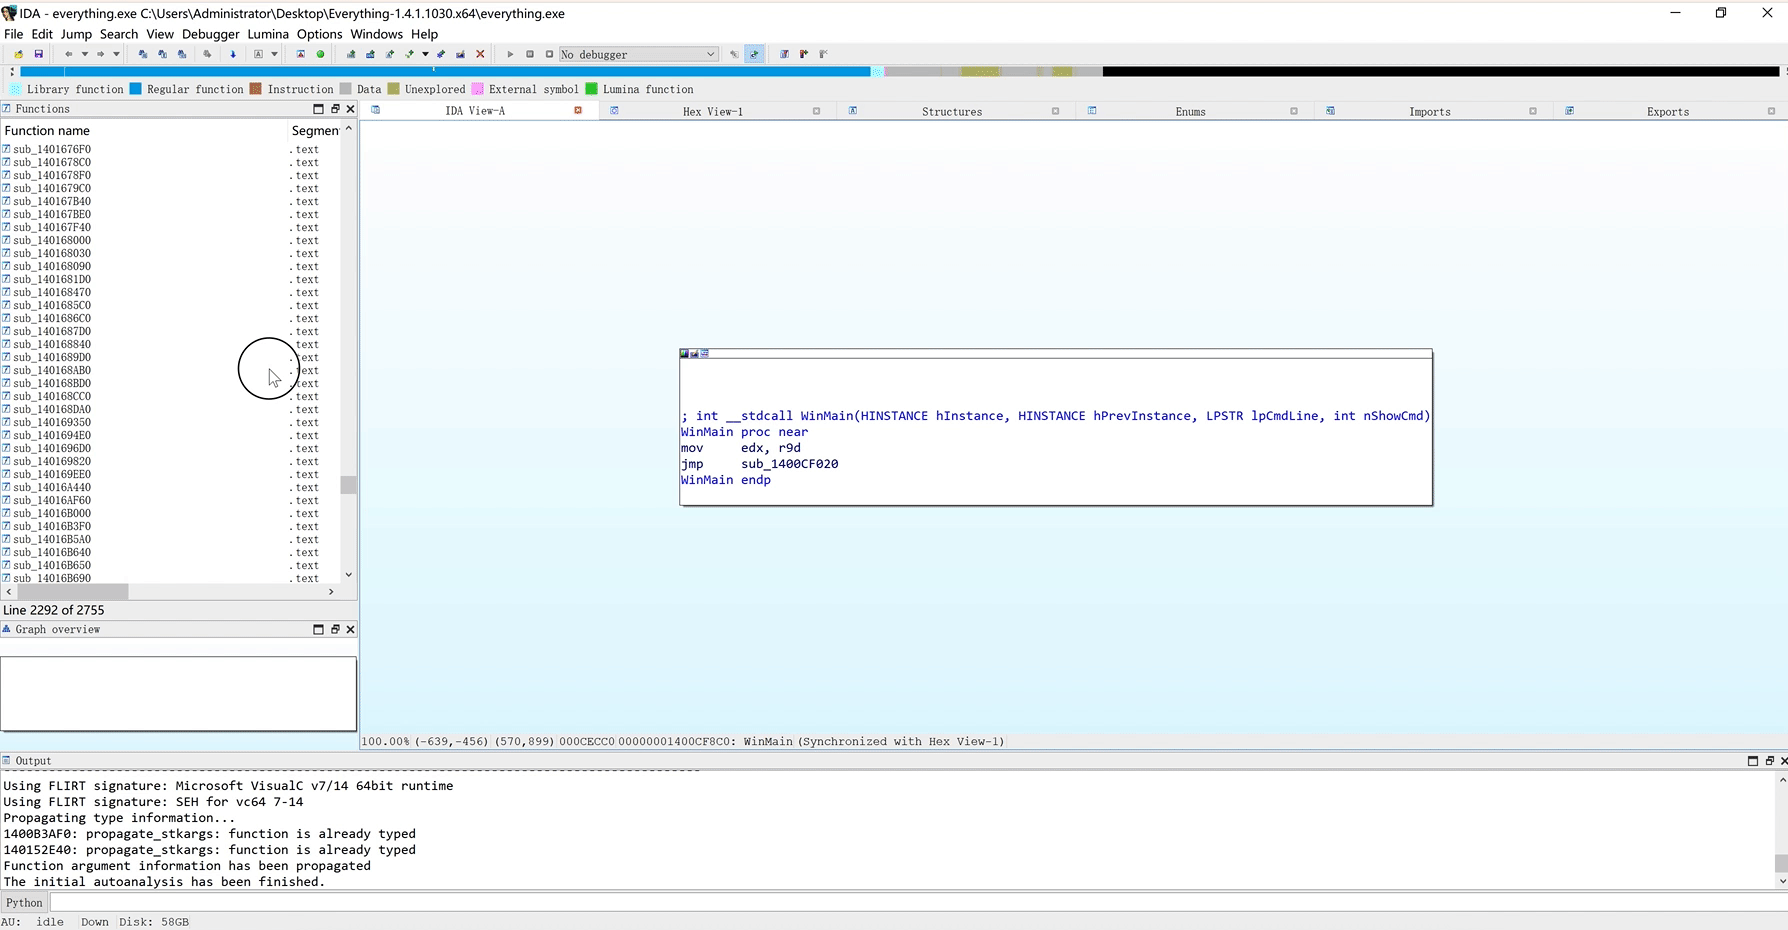Switch to the Hex View-1 tab
The height and width of the screenshot is (930, 1788).
coord(712,111)
